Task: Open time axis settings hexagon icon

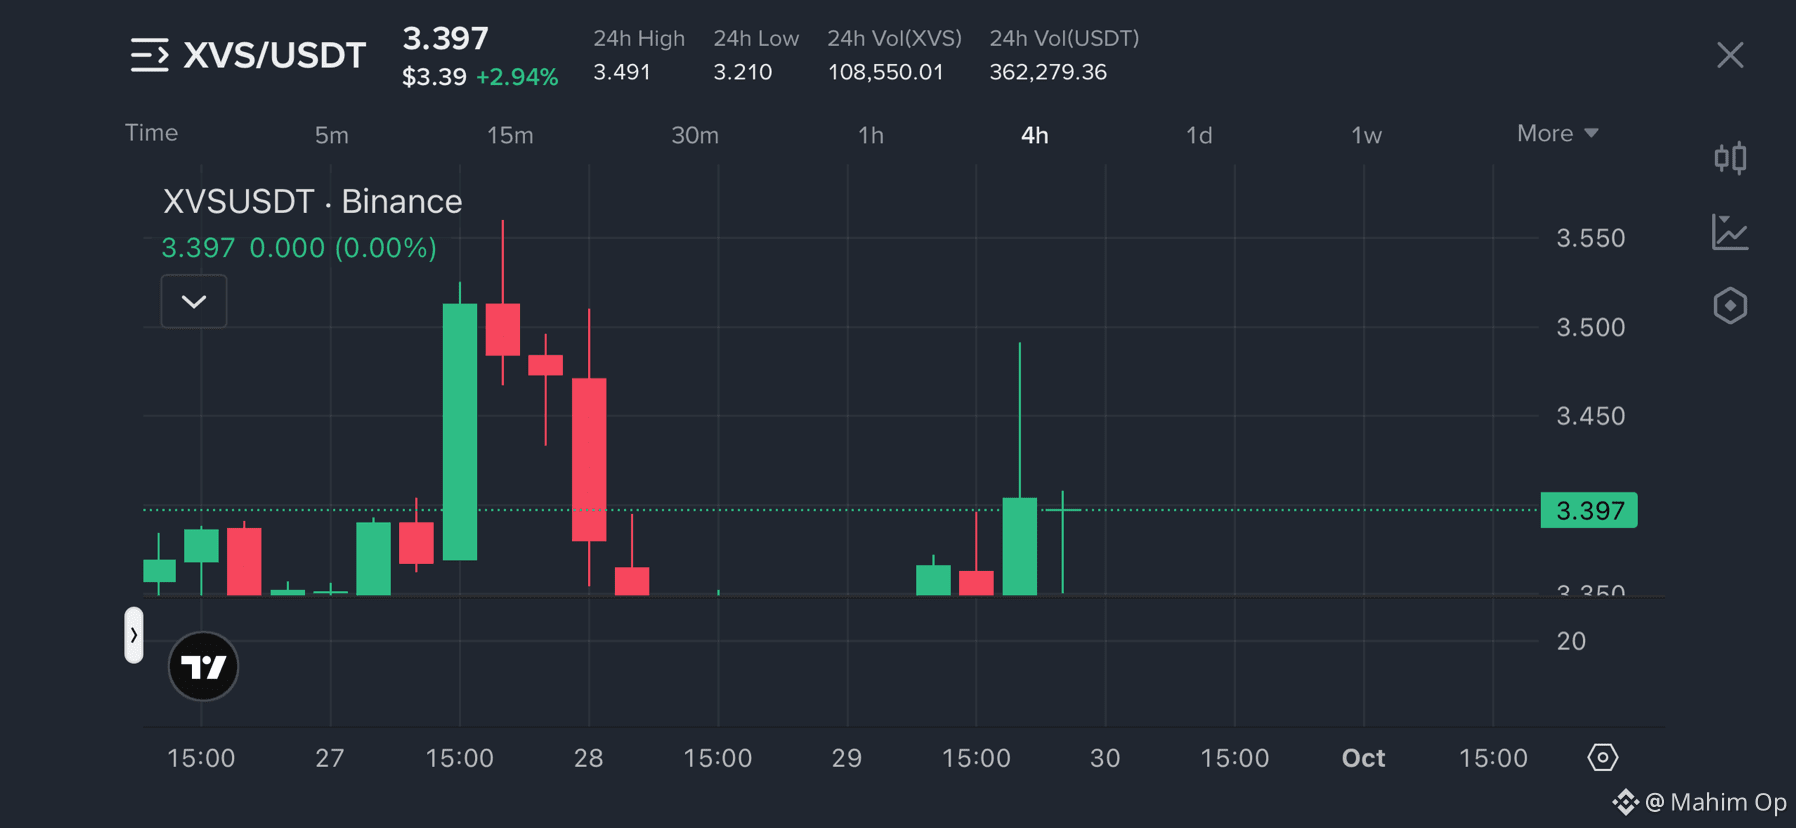Action: click(x=1602, y=757)
